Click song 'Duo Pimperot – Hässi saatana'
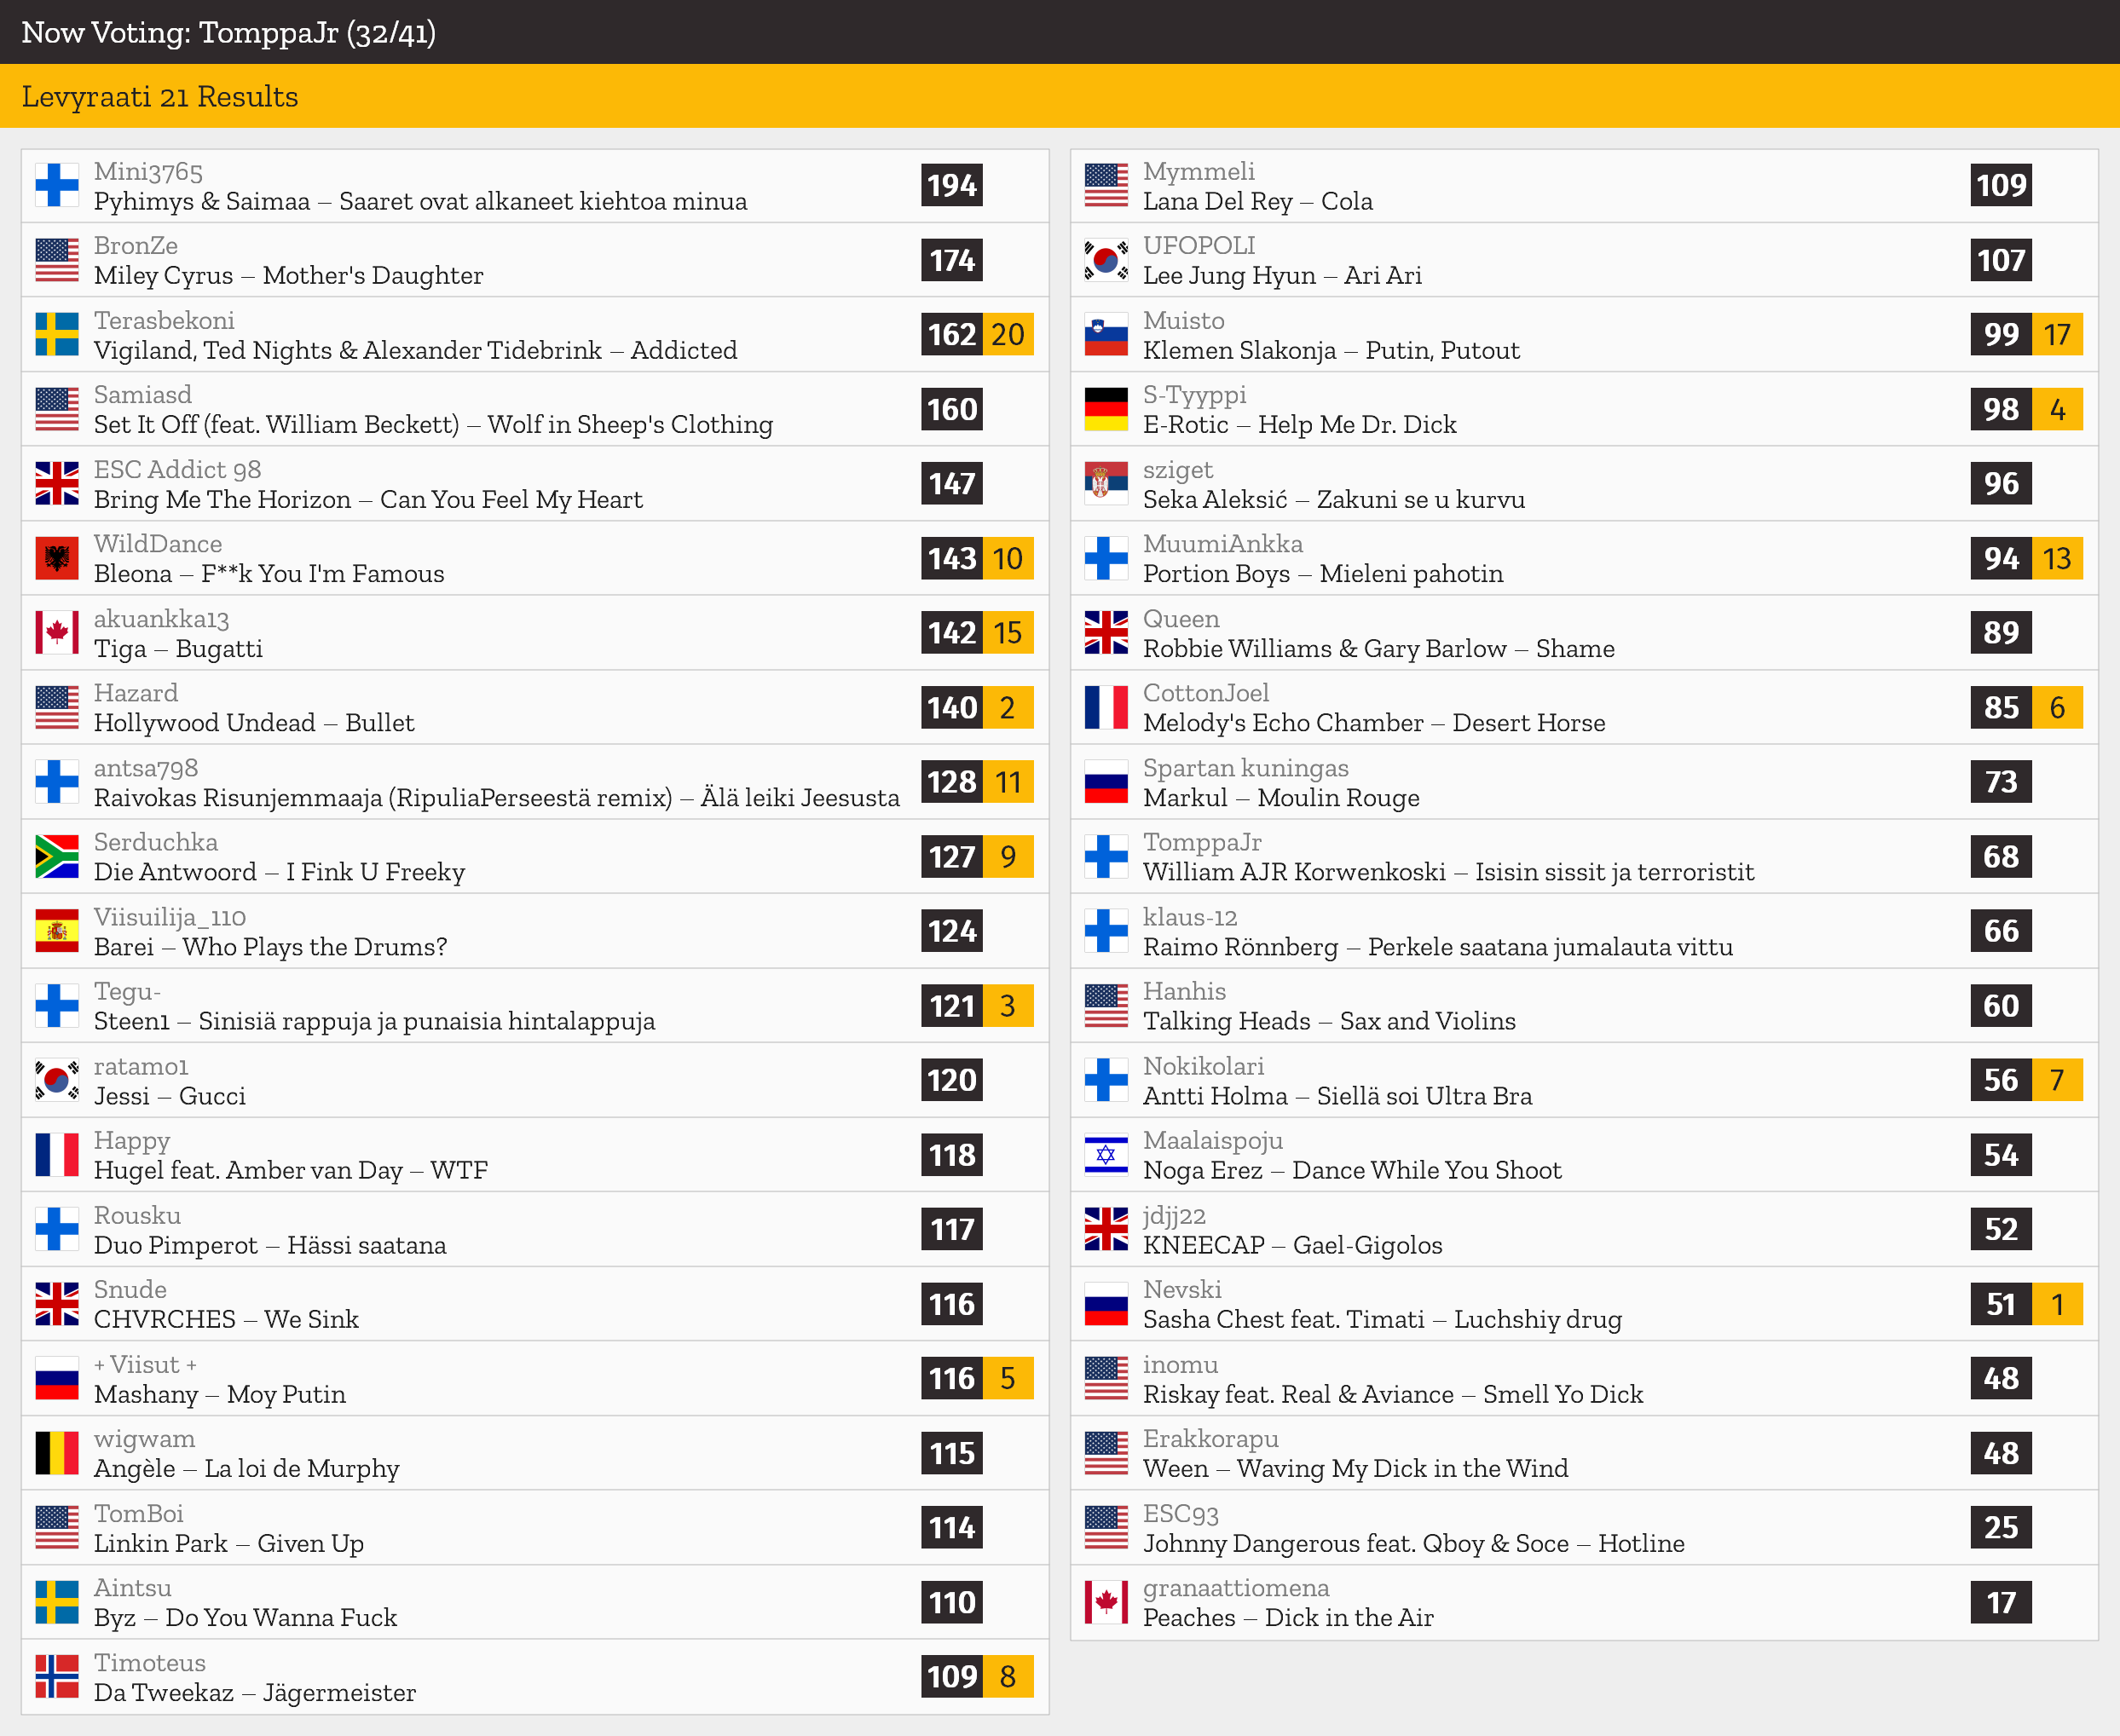Image resolution: width=2120 pixels, height=1736 pixels. pyautogui.click(x=270, y=1245)
